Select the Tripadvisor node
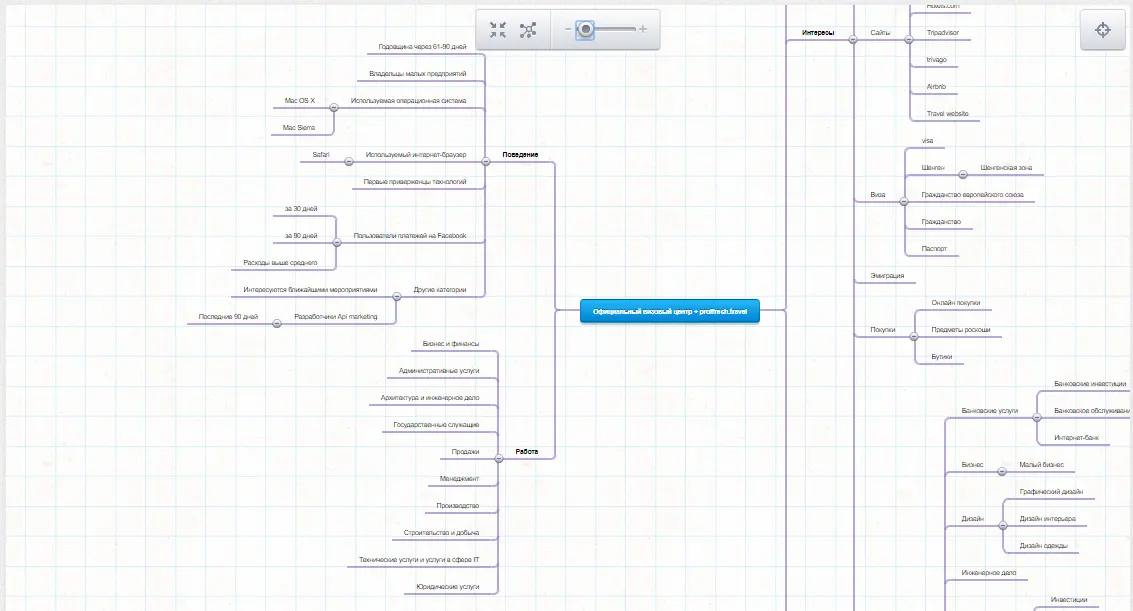This screenshot has height=611, width=1133. click(942, 33)
